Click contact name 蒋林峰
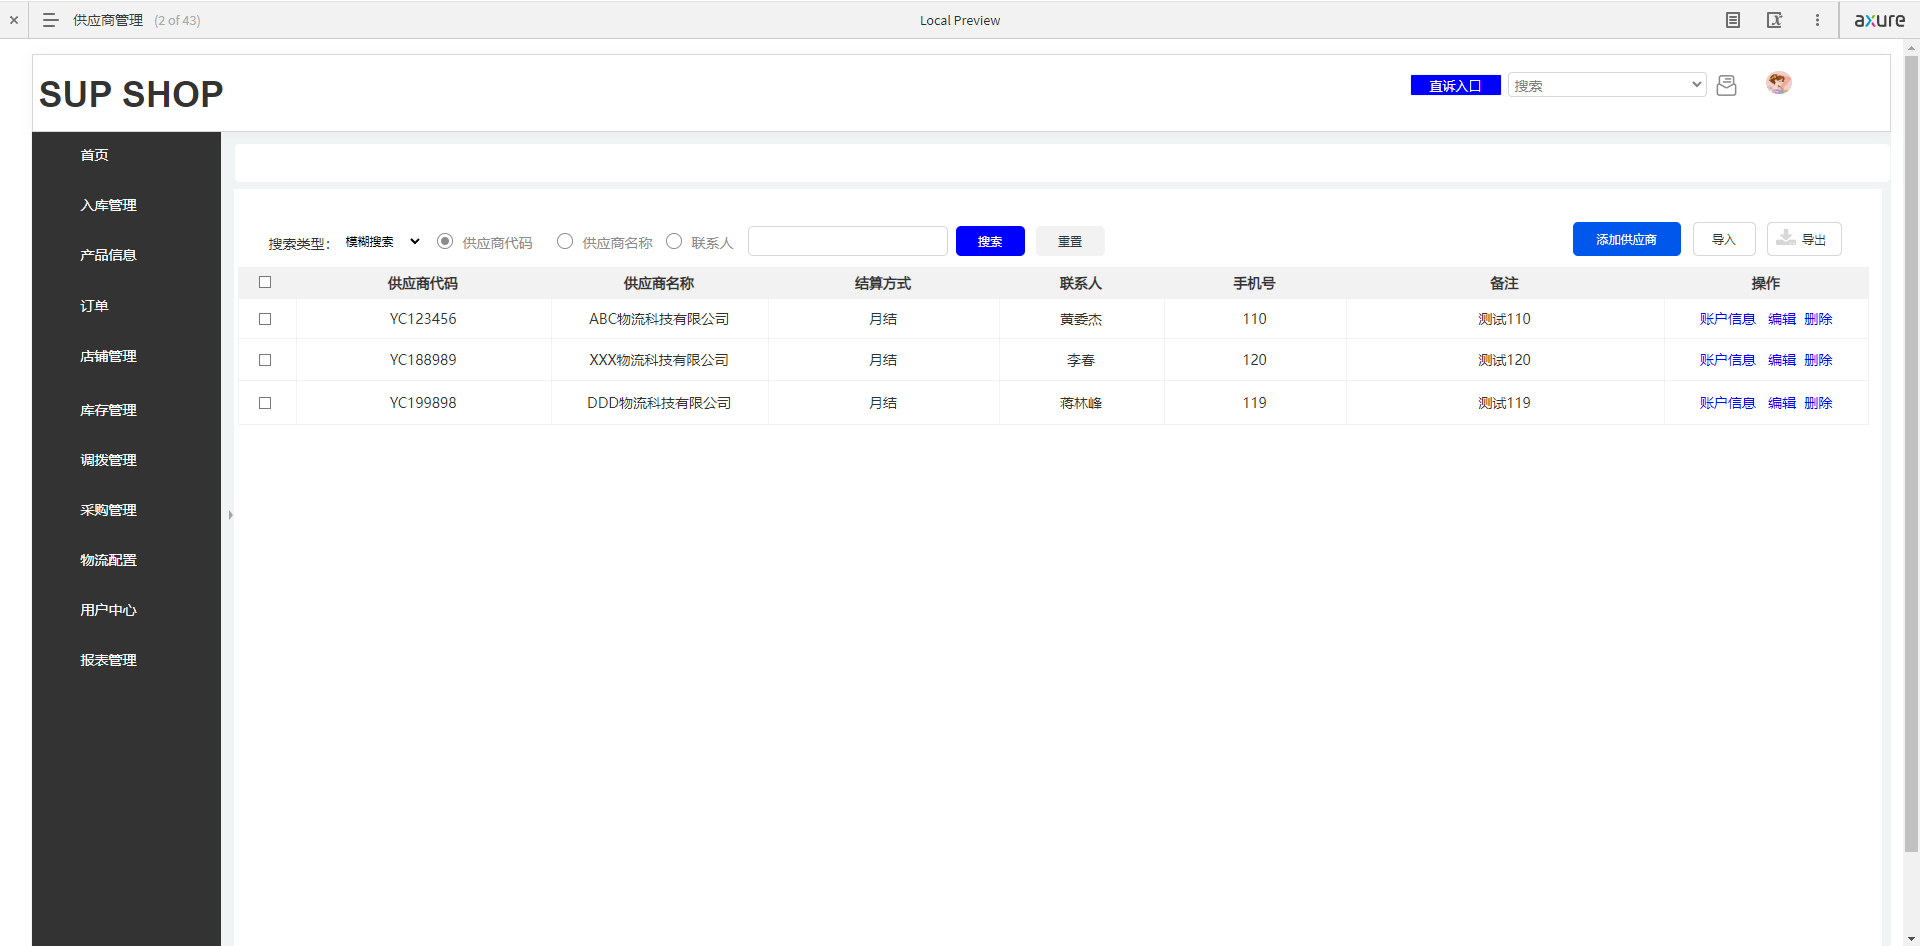Screen dimensions: 1920x946 click(1081, 403)
